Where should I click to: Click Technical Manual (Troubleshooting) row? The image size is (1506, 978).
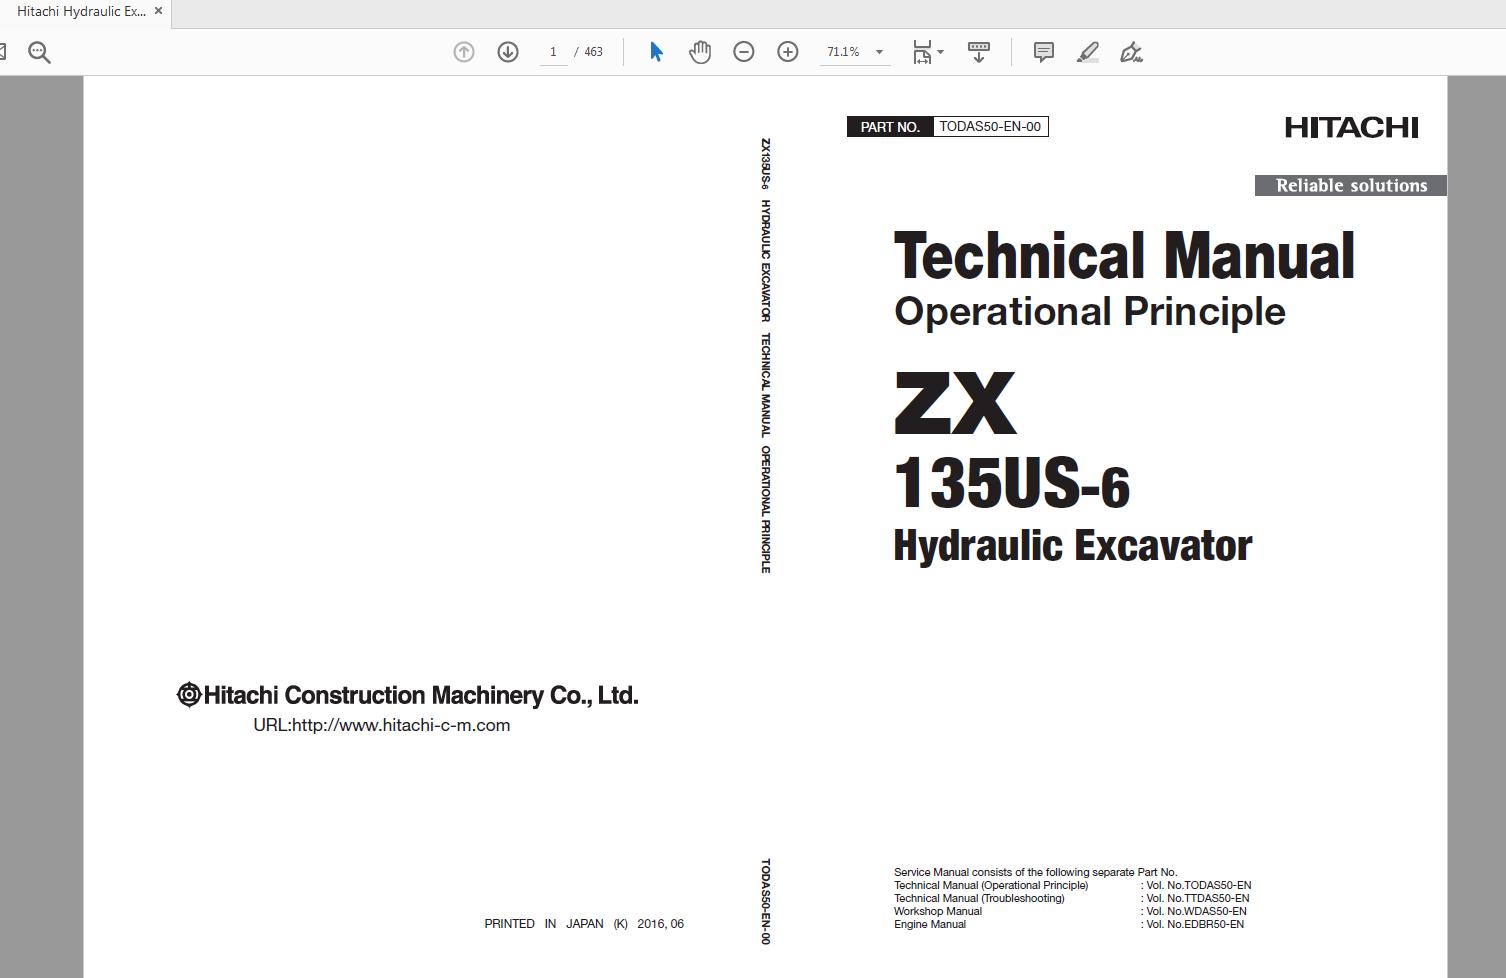pos(1072,898)
